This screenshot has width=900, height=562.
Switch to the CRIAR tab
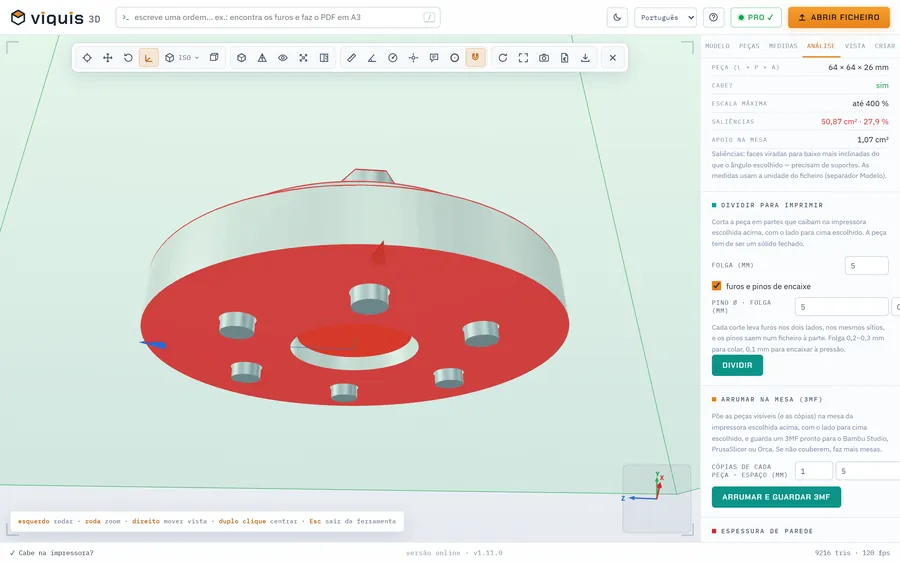coord(885,46)
